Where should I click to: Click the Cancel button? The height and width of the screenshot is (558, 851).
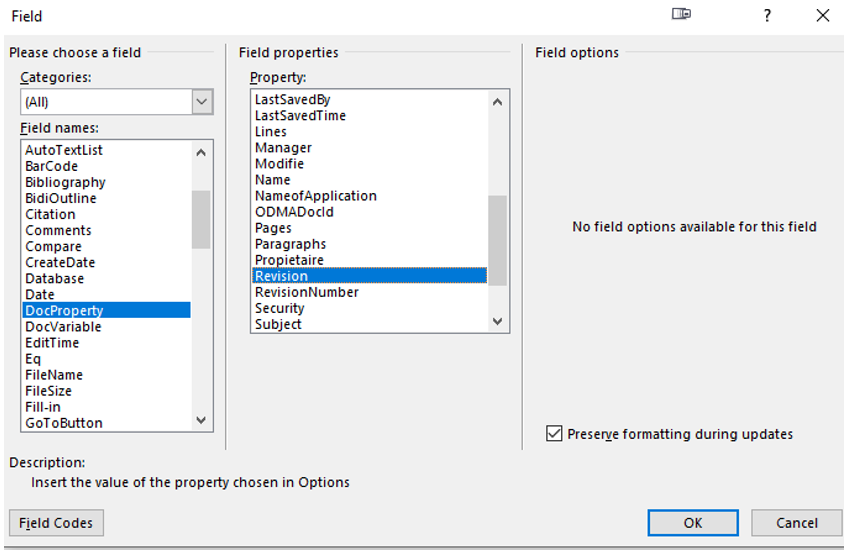pos(796,523)
